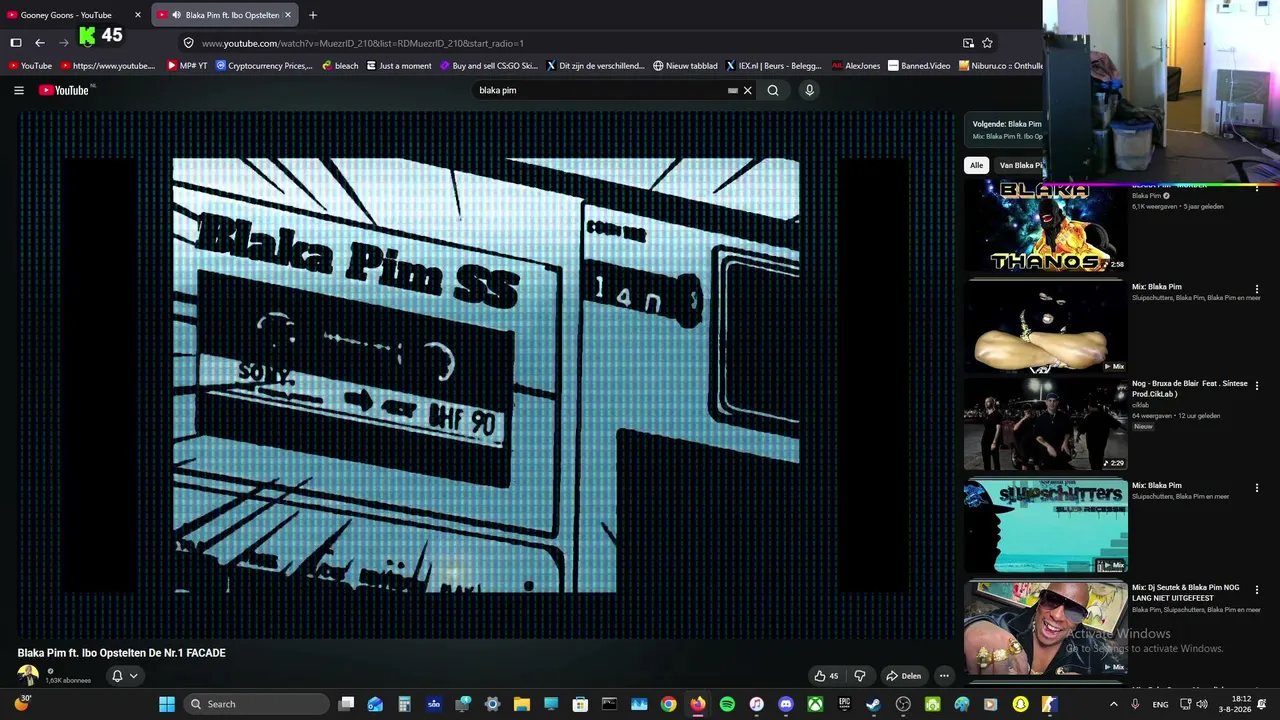This screenshot has height=720, width=1280.
Task: Open the IEX.nl Beurs bookmark
Action: [774, 66]
